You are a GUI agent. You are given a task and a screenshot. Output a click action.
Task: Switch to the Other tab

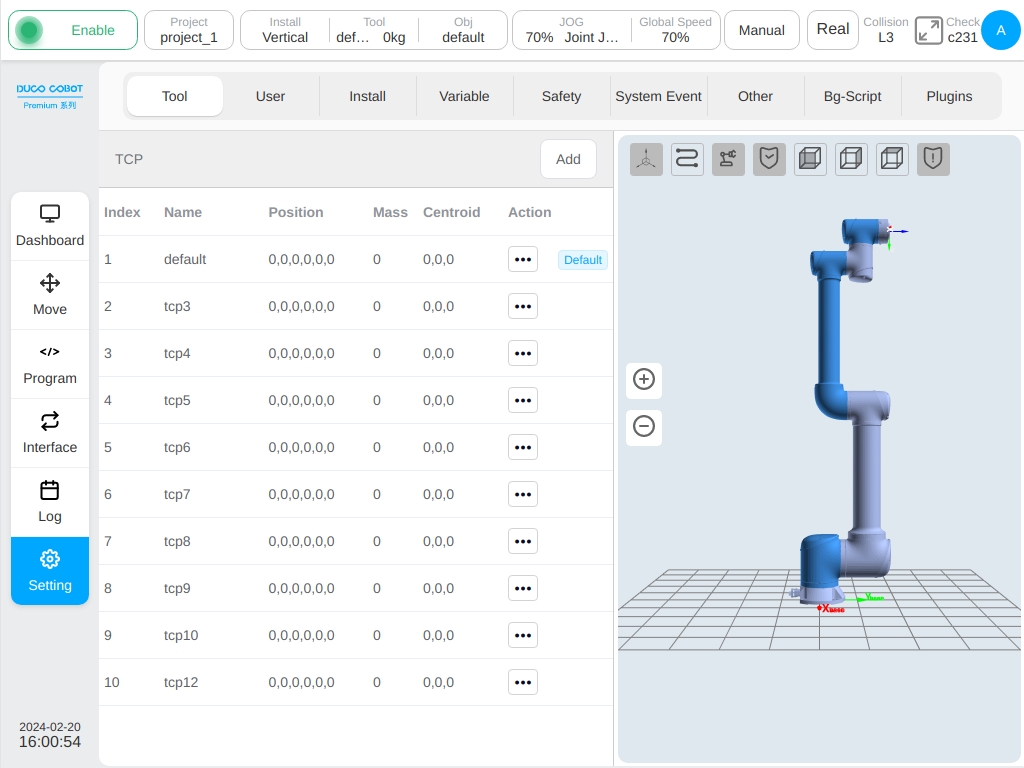pos(755,96)
